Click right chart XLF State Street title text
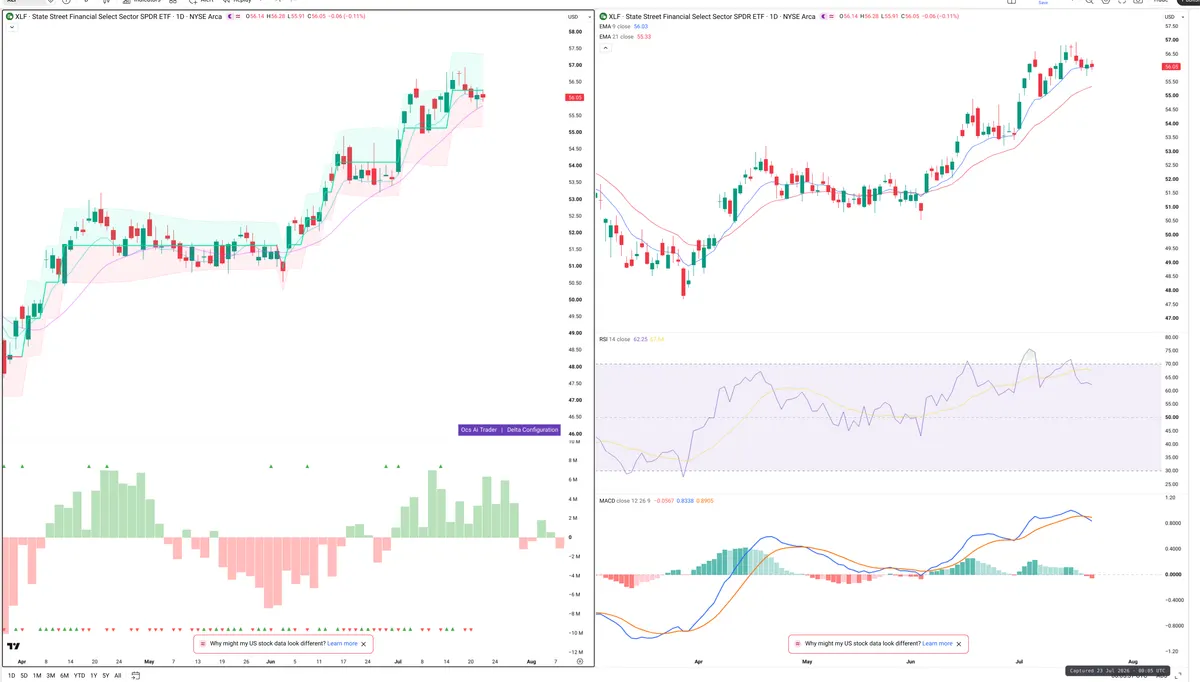Screen dimensions: 1200x682 [713, 17]
